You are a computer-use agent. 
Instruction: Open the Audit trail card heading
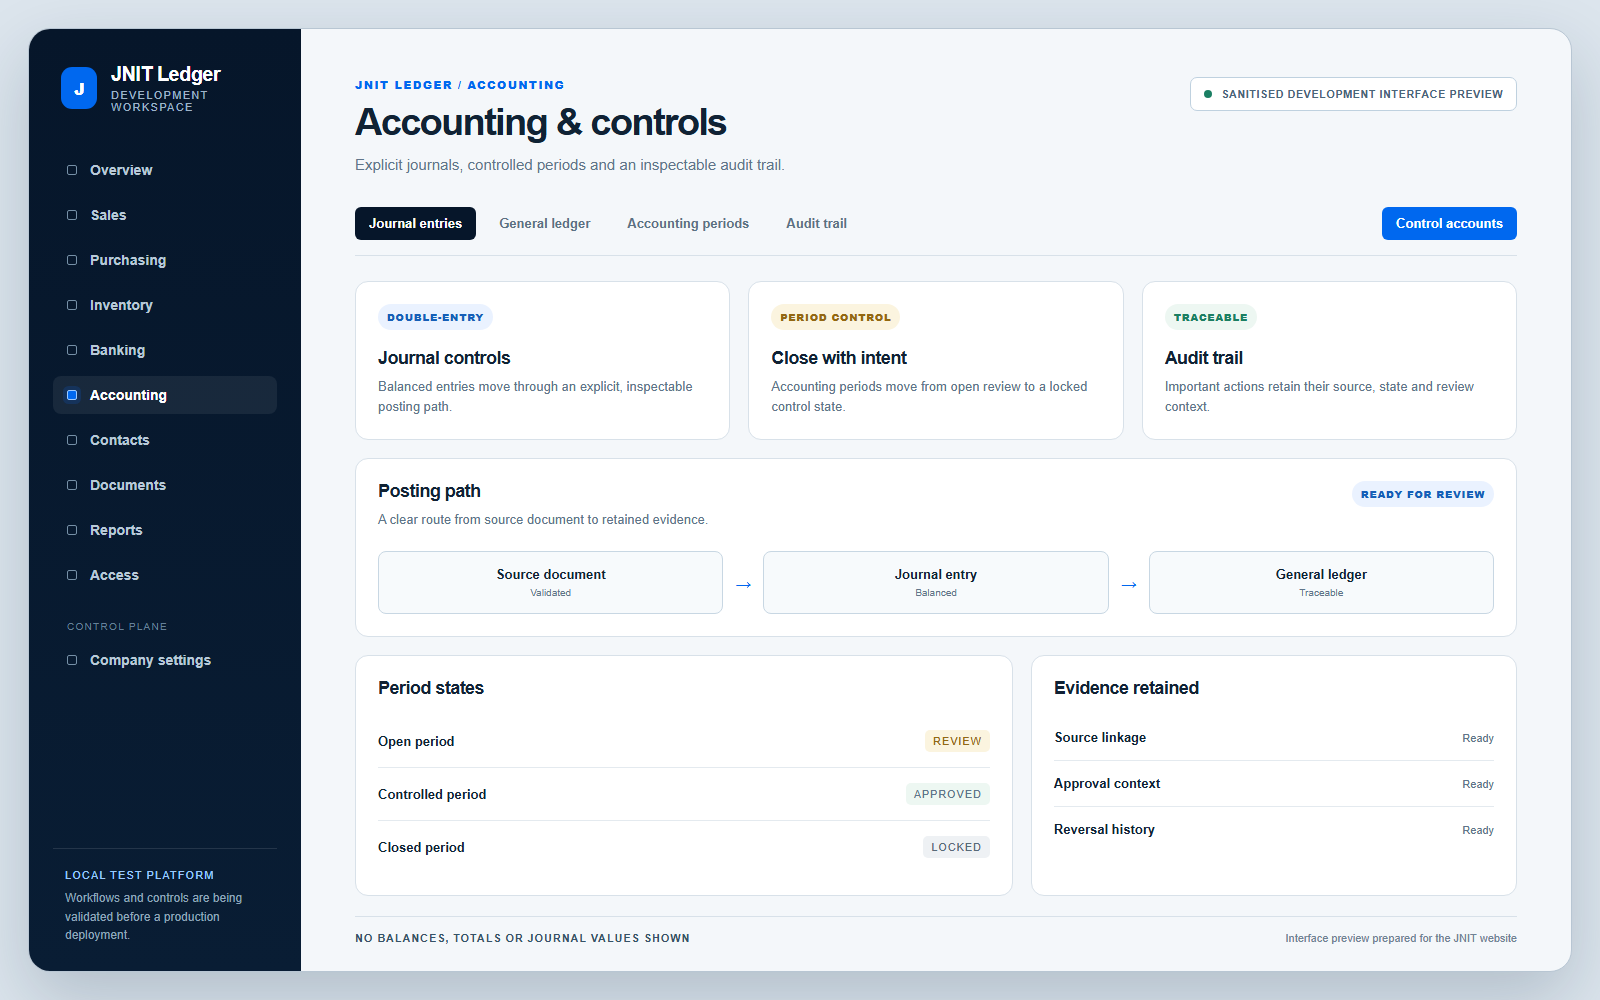1204,358
